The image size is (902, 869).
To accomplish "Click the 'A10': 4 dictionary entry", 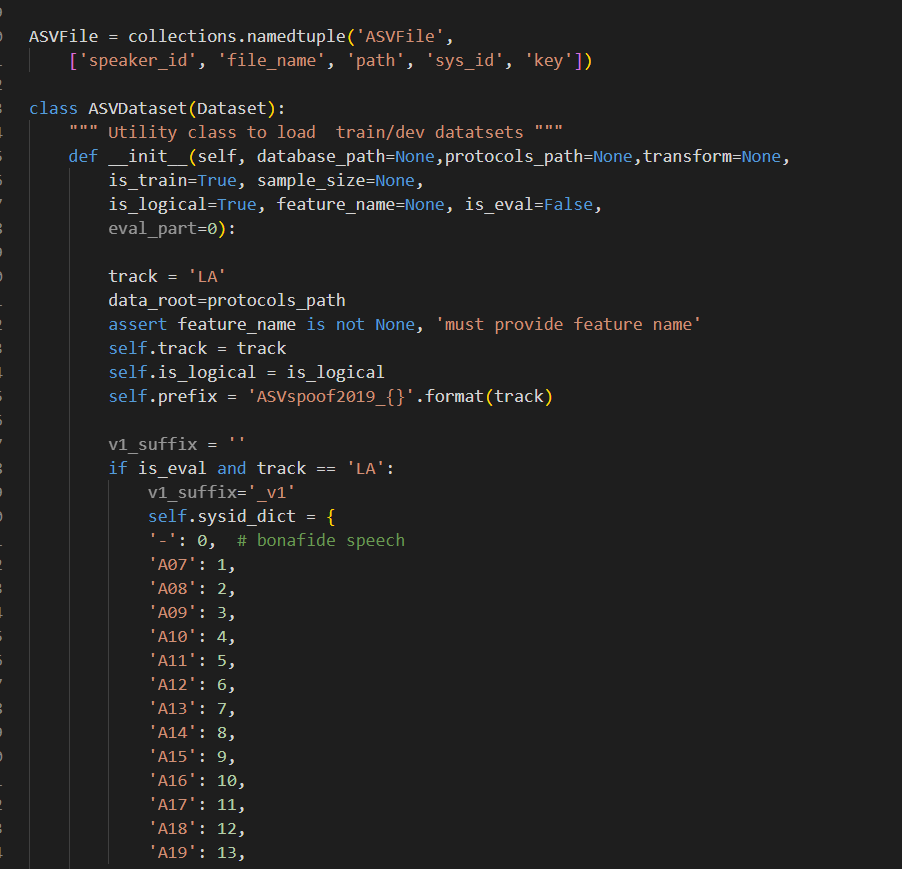I will pyautogui.click(x=192, y=637).
